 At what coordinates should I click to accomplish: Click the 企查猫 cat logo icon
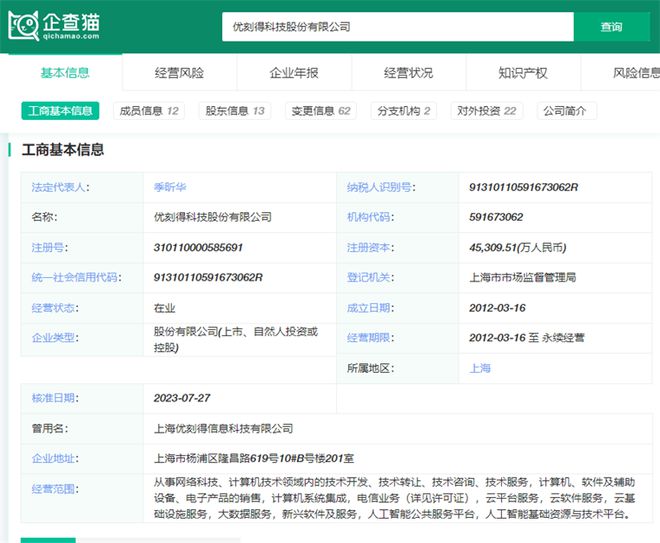coord(24,26)
